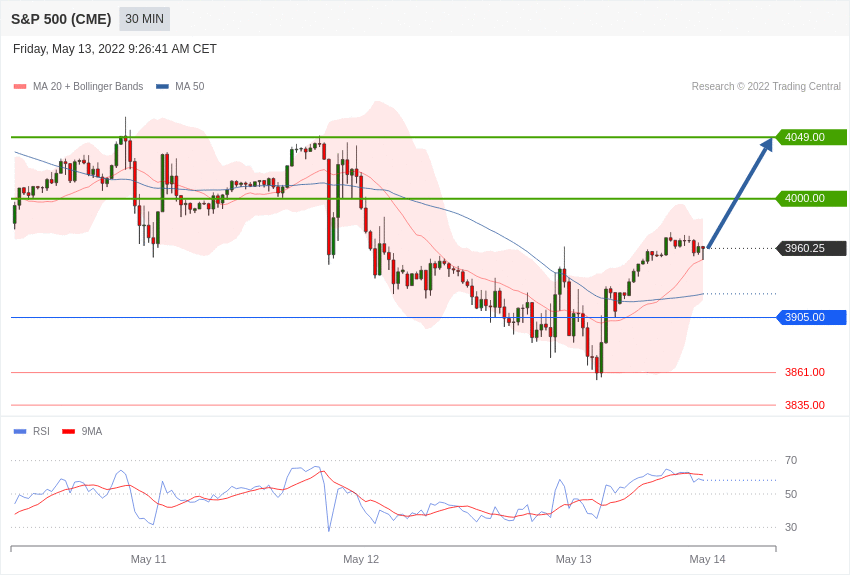Click the 9MA legend color swatch
This screenshot has height=576, width=850.
(x=69, y=432)
